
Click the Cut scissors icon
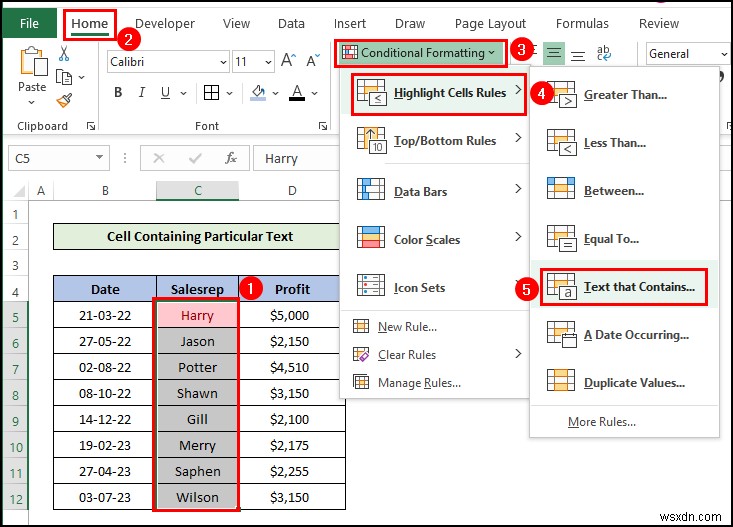coord(64,54)
